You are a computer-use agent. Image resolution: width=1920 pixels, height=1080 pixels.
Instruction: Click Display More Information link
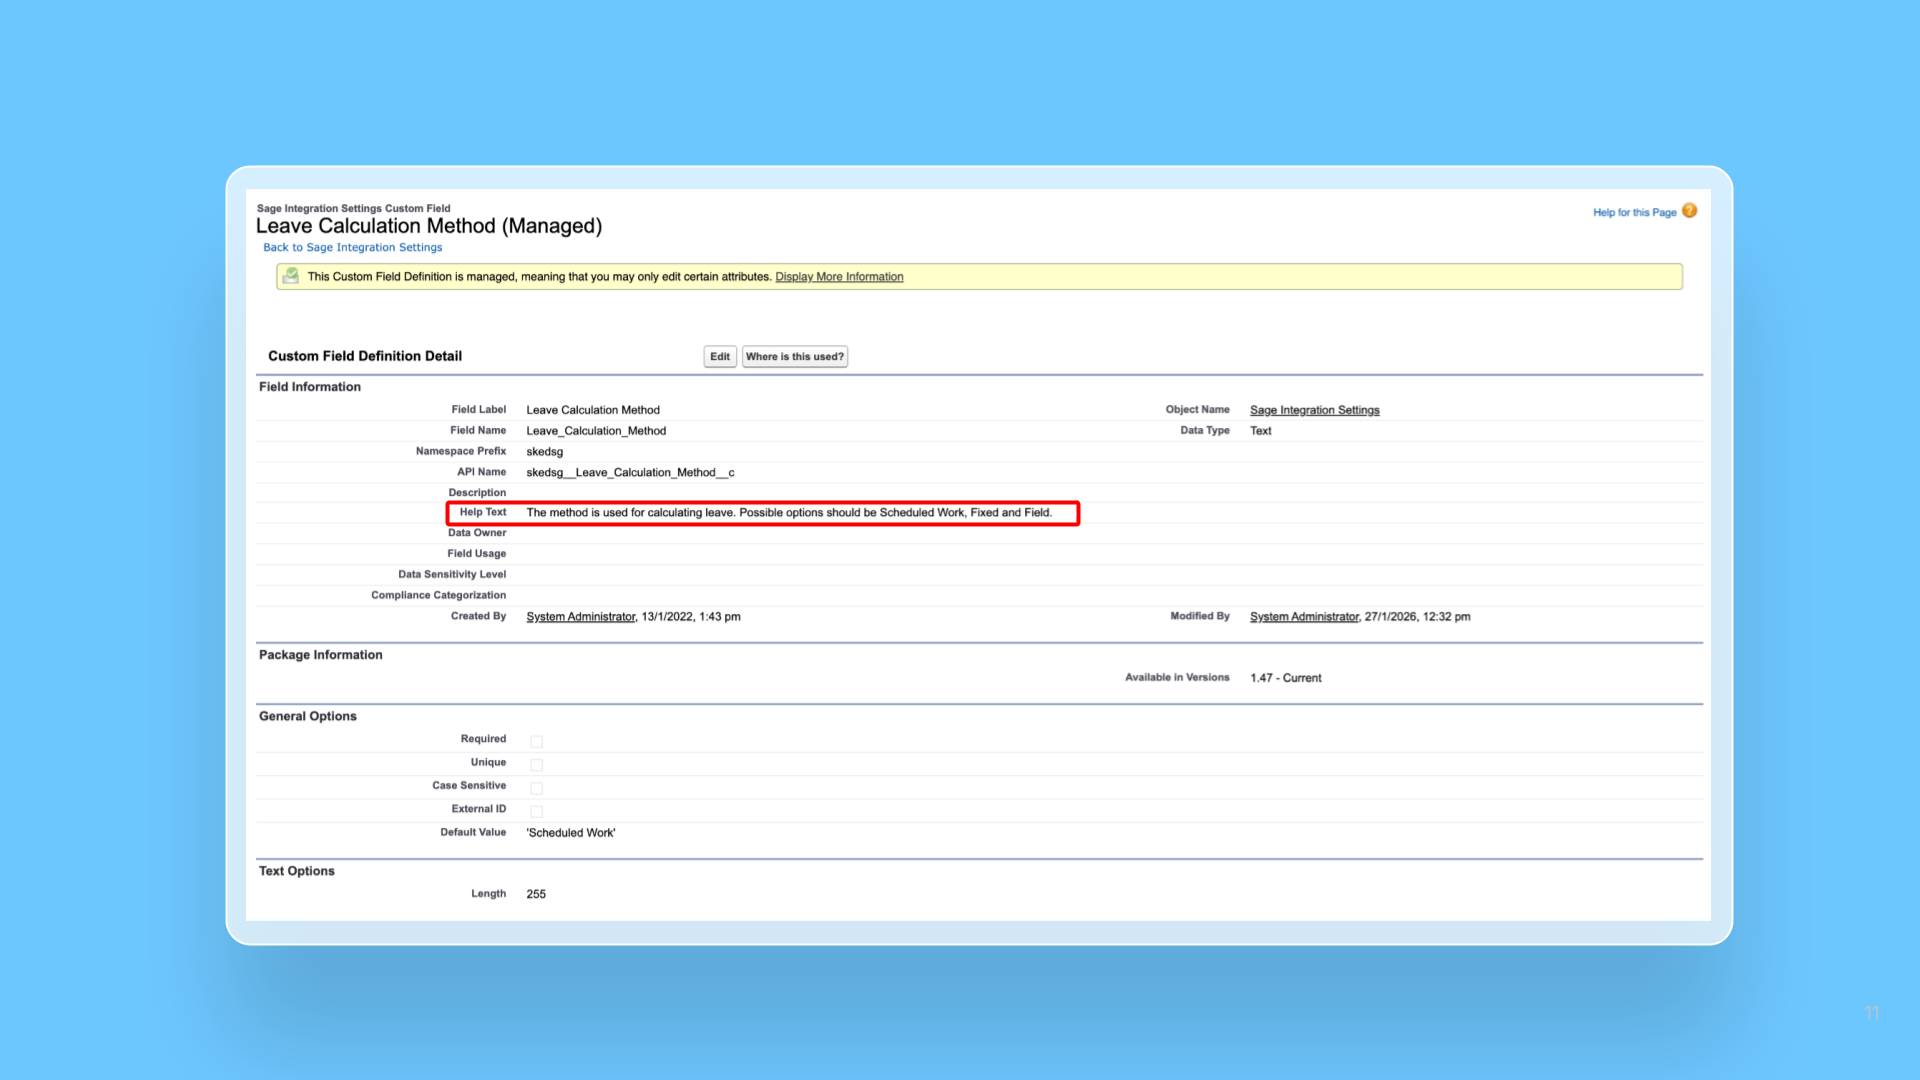(839, 277)
